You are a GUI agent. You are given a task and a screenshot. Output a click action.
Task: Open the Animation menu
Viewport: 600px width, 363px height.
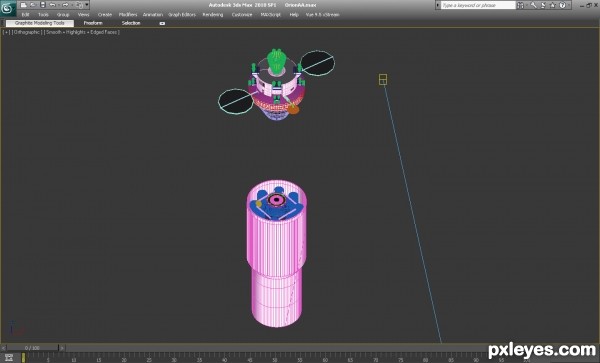point(153,15)
